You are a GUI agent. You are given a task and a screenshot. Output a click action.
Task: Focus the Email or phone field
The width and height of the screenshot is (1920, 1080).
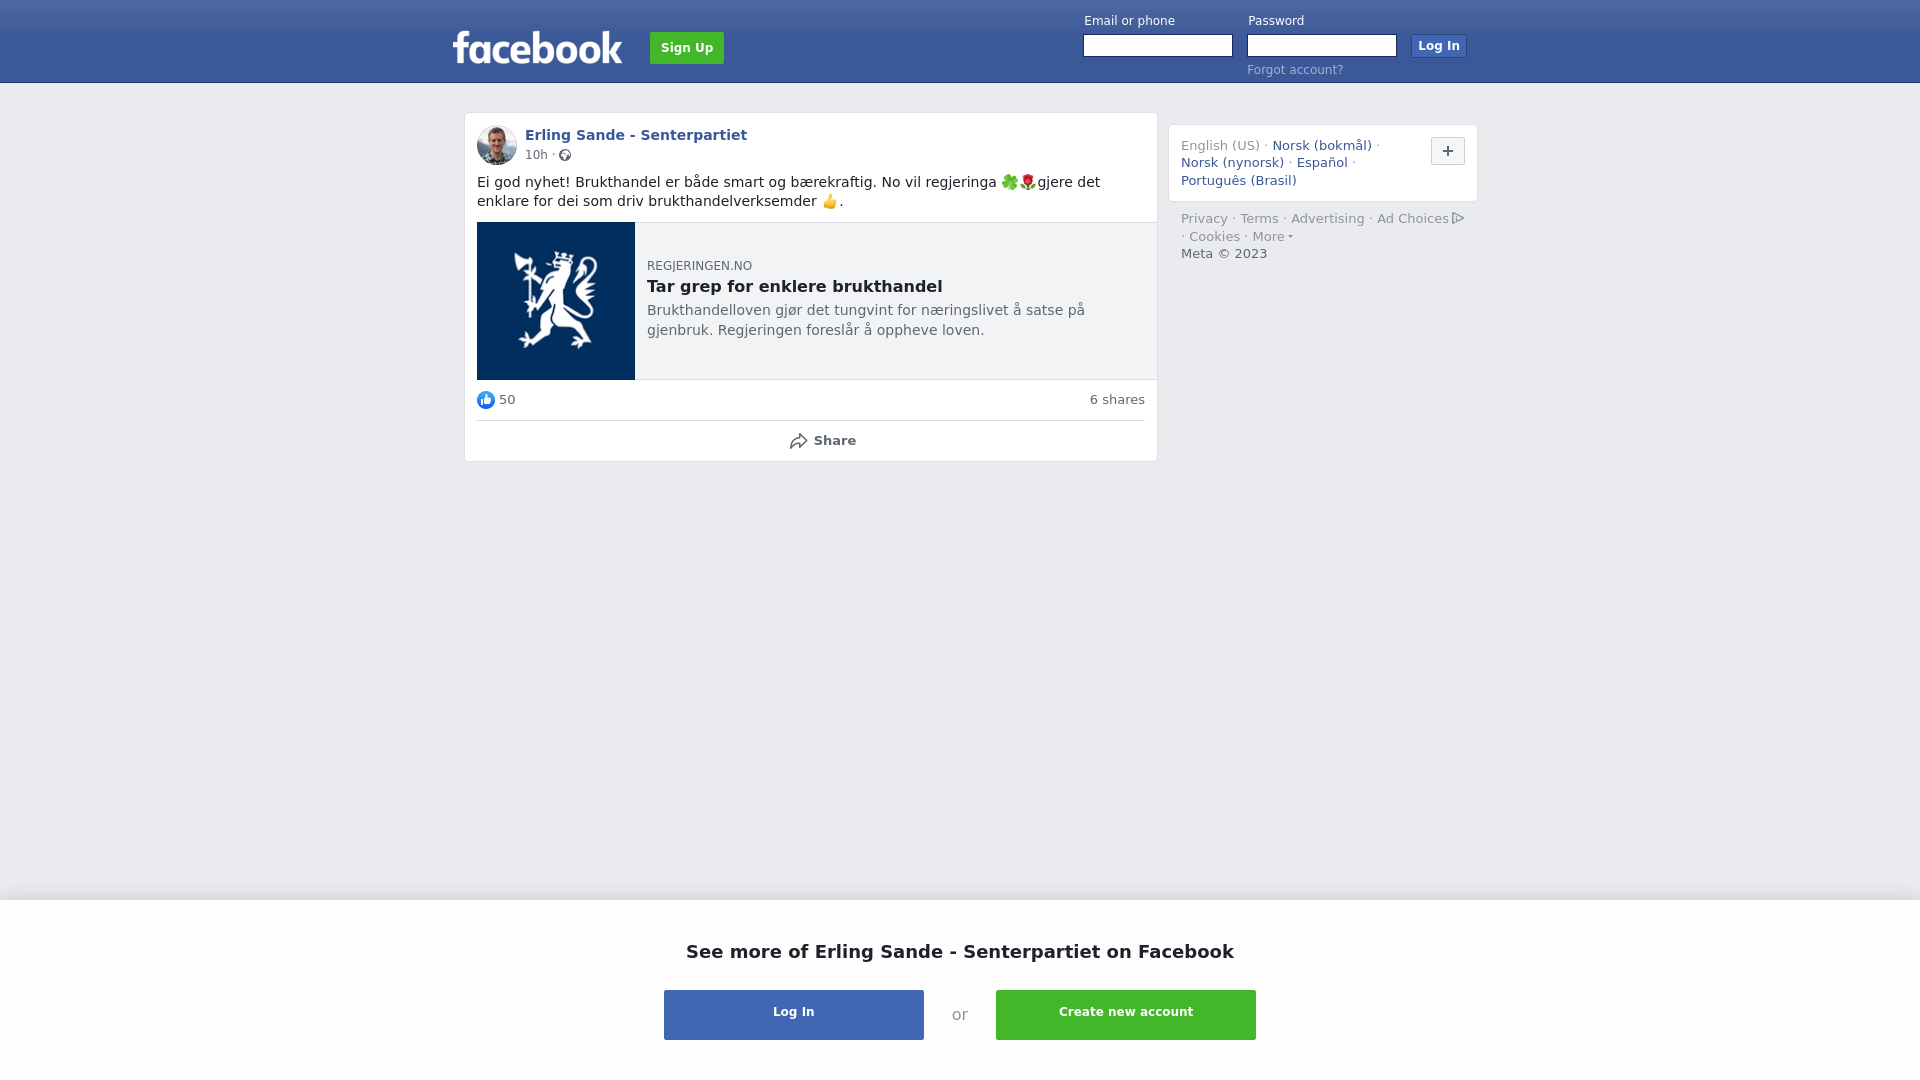pyautogui.click(x=1158, y=46)
